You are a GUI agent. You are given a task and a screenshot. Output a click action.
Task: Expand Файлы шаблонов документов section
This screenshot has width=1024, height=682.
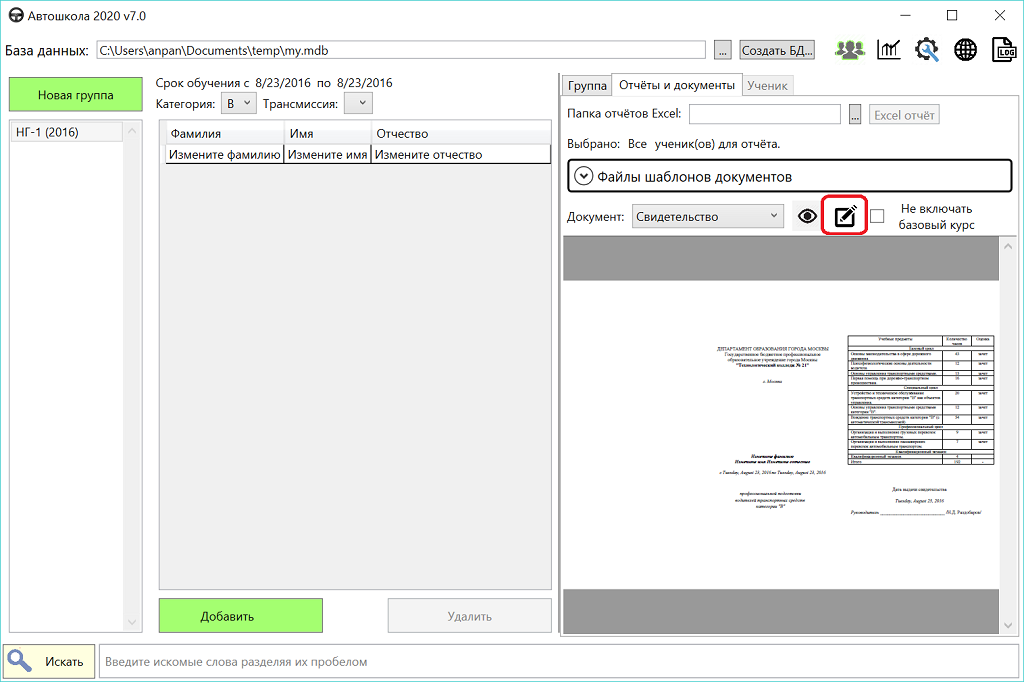584,176
